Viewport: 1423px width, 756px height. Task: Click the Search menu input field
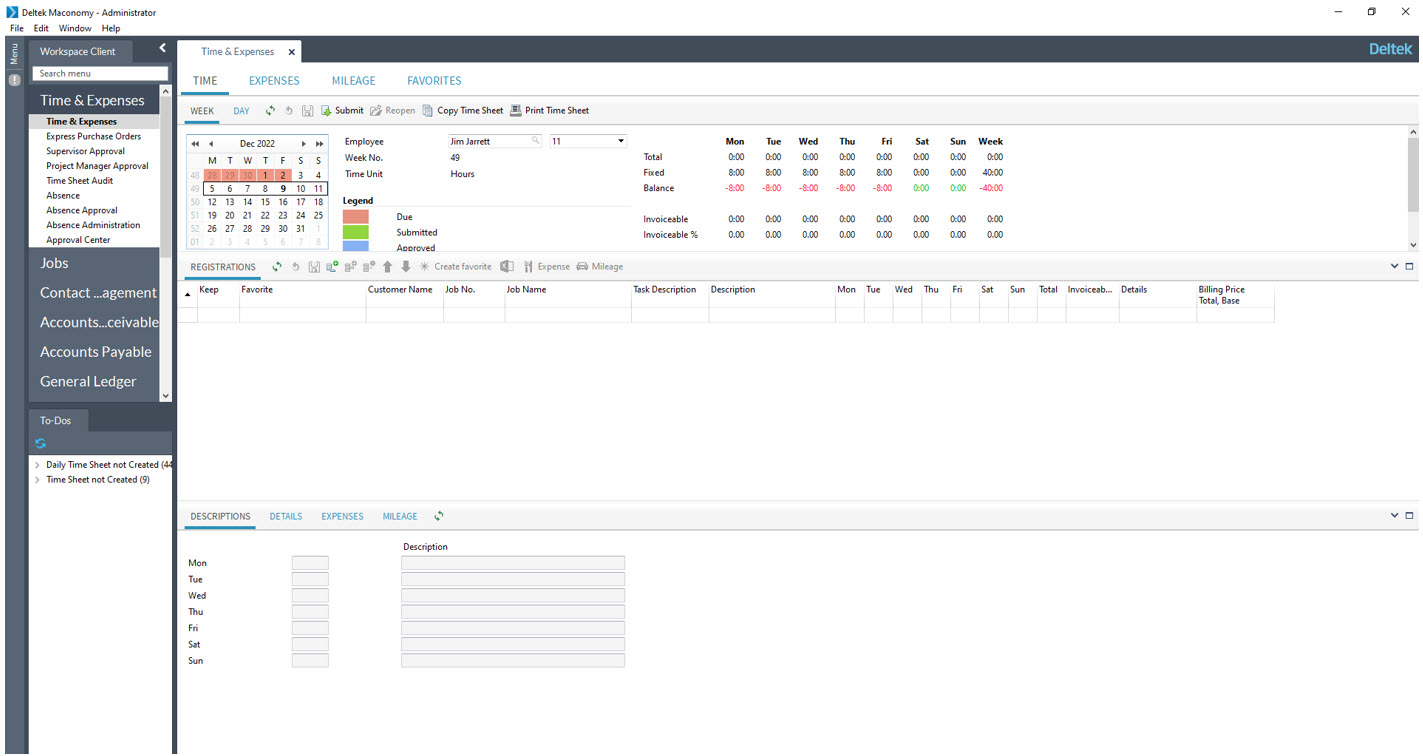click(x=99, y=73)
